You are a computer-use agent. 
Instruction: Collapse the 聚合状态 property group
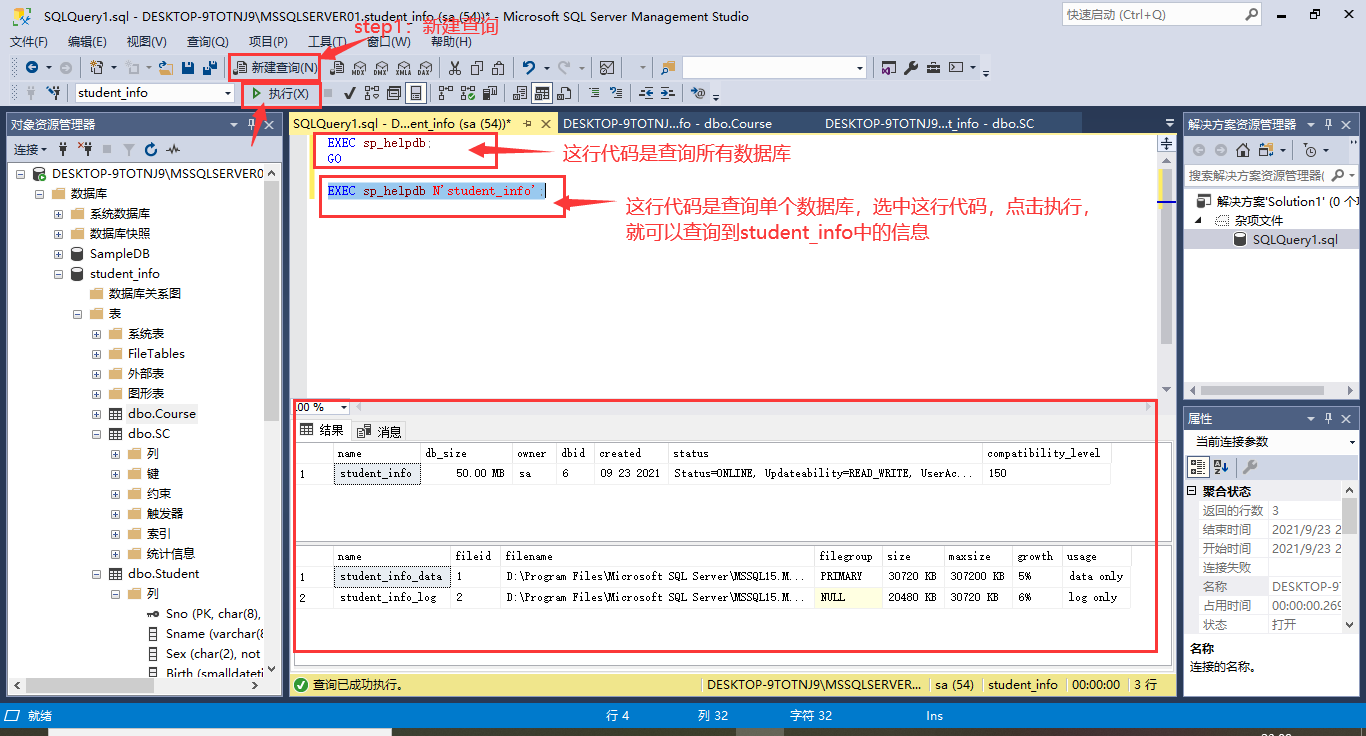tap(1192, 492)
